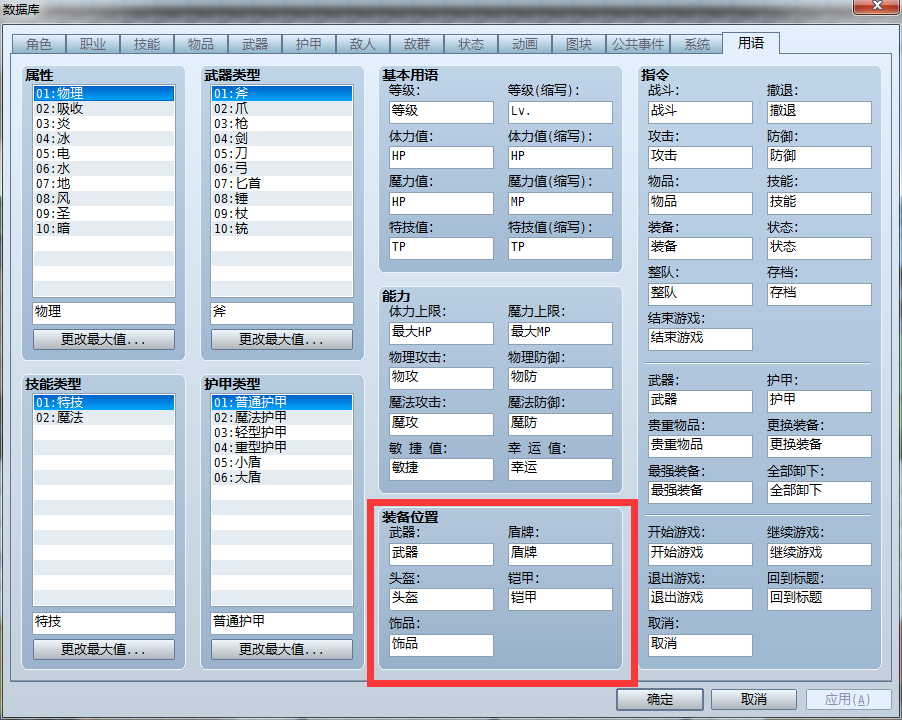902x720 pixels.
Task: Click the 战斗 command field
Action: point(700,112)
